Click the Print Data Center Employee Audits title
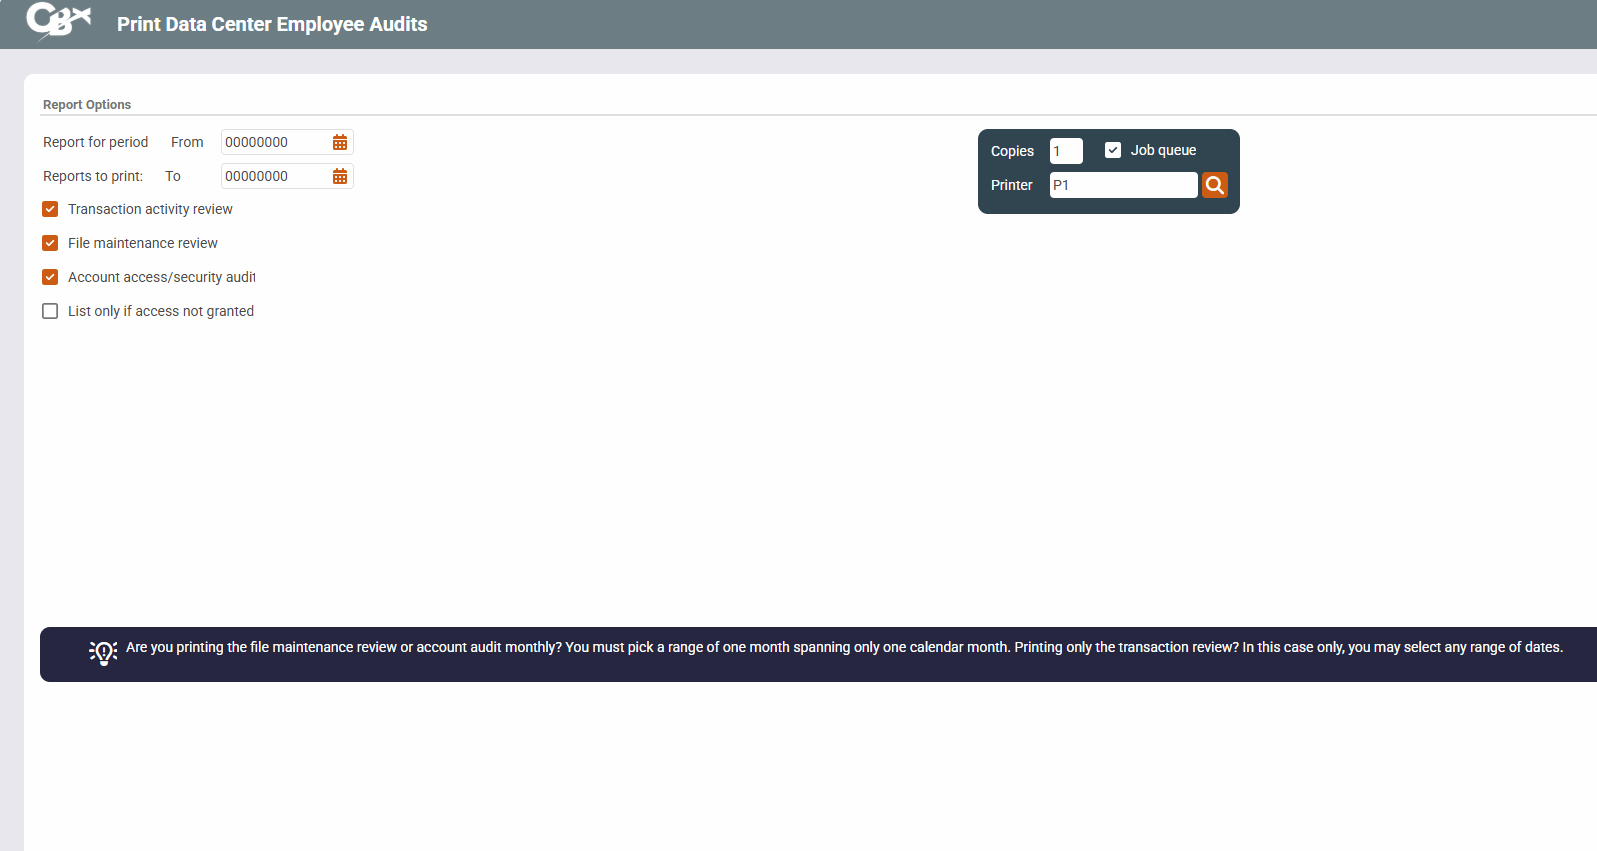 tap(272, 24)
